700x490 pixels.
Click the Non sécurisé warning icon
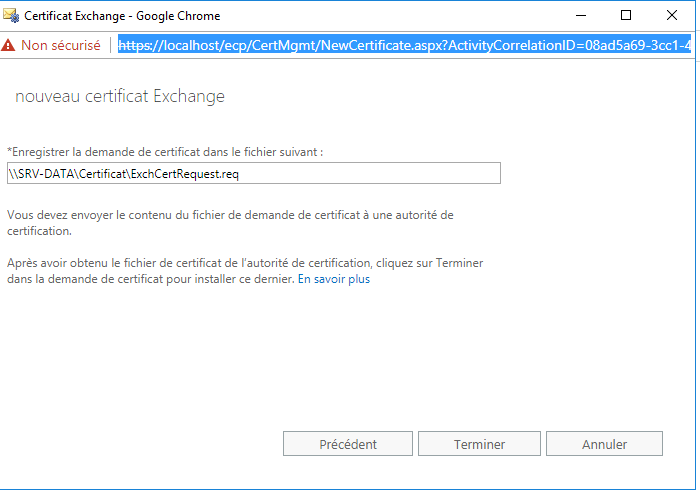8,45
